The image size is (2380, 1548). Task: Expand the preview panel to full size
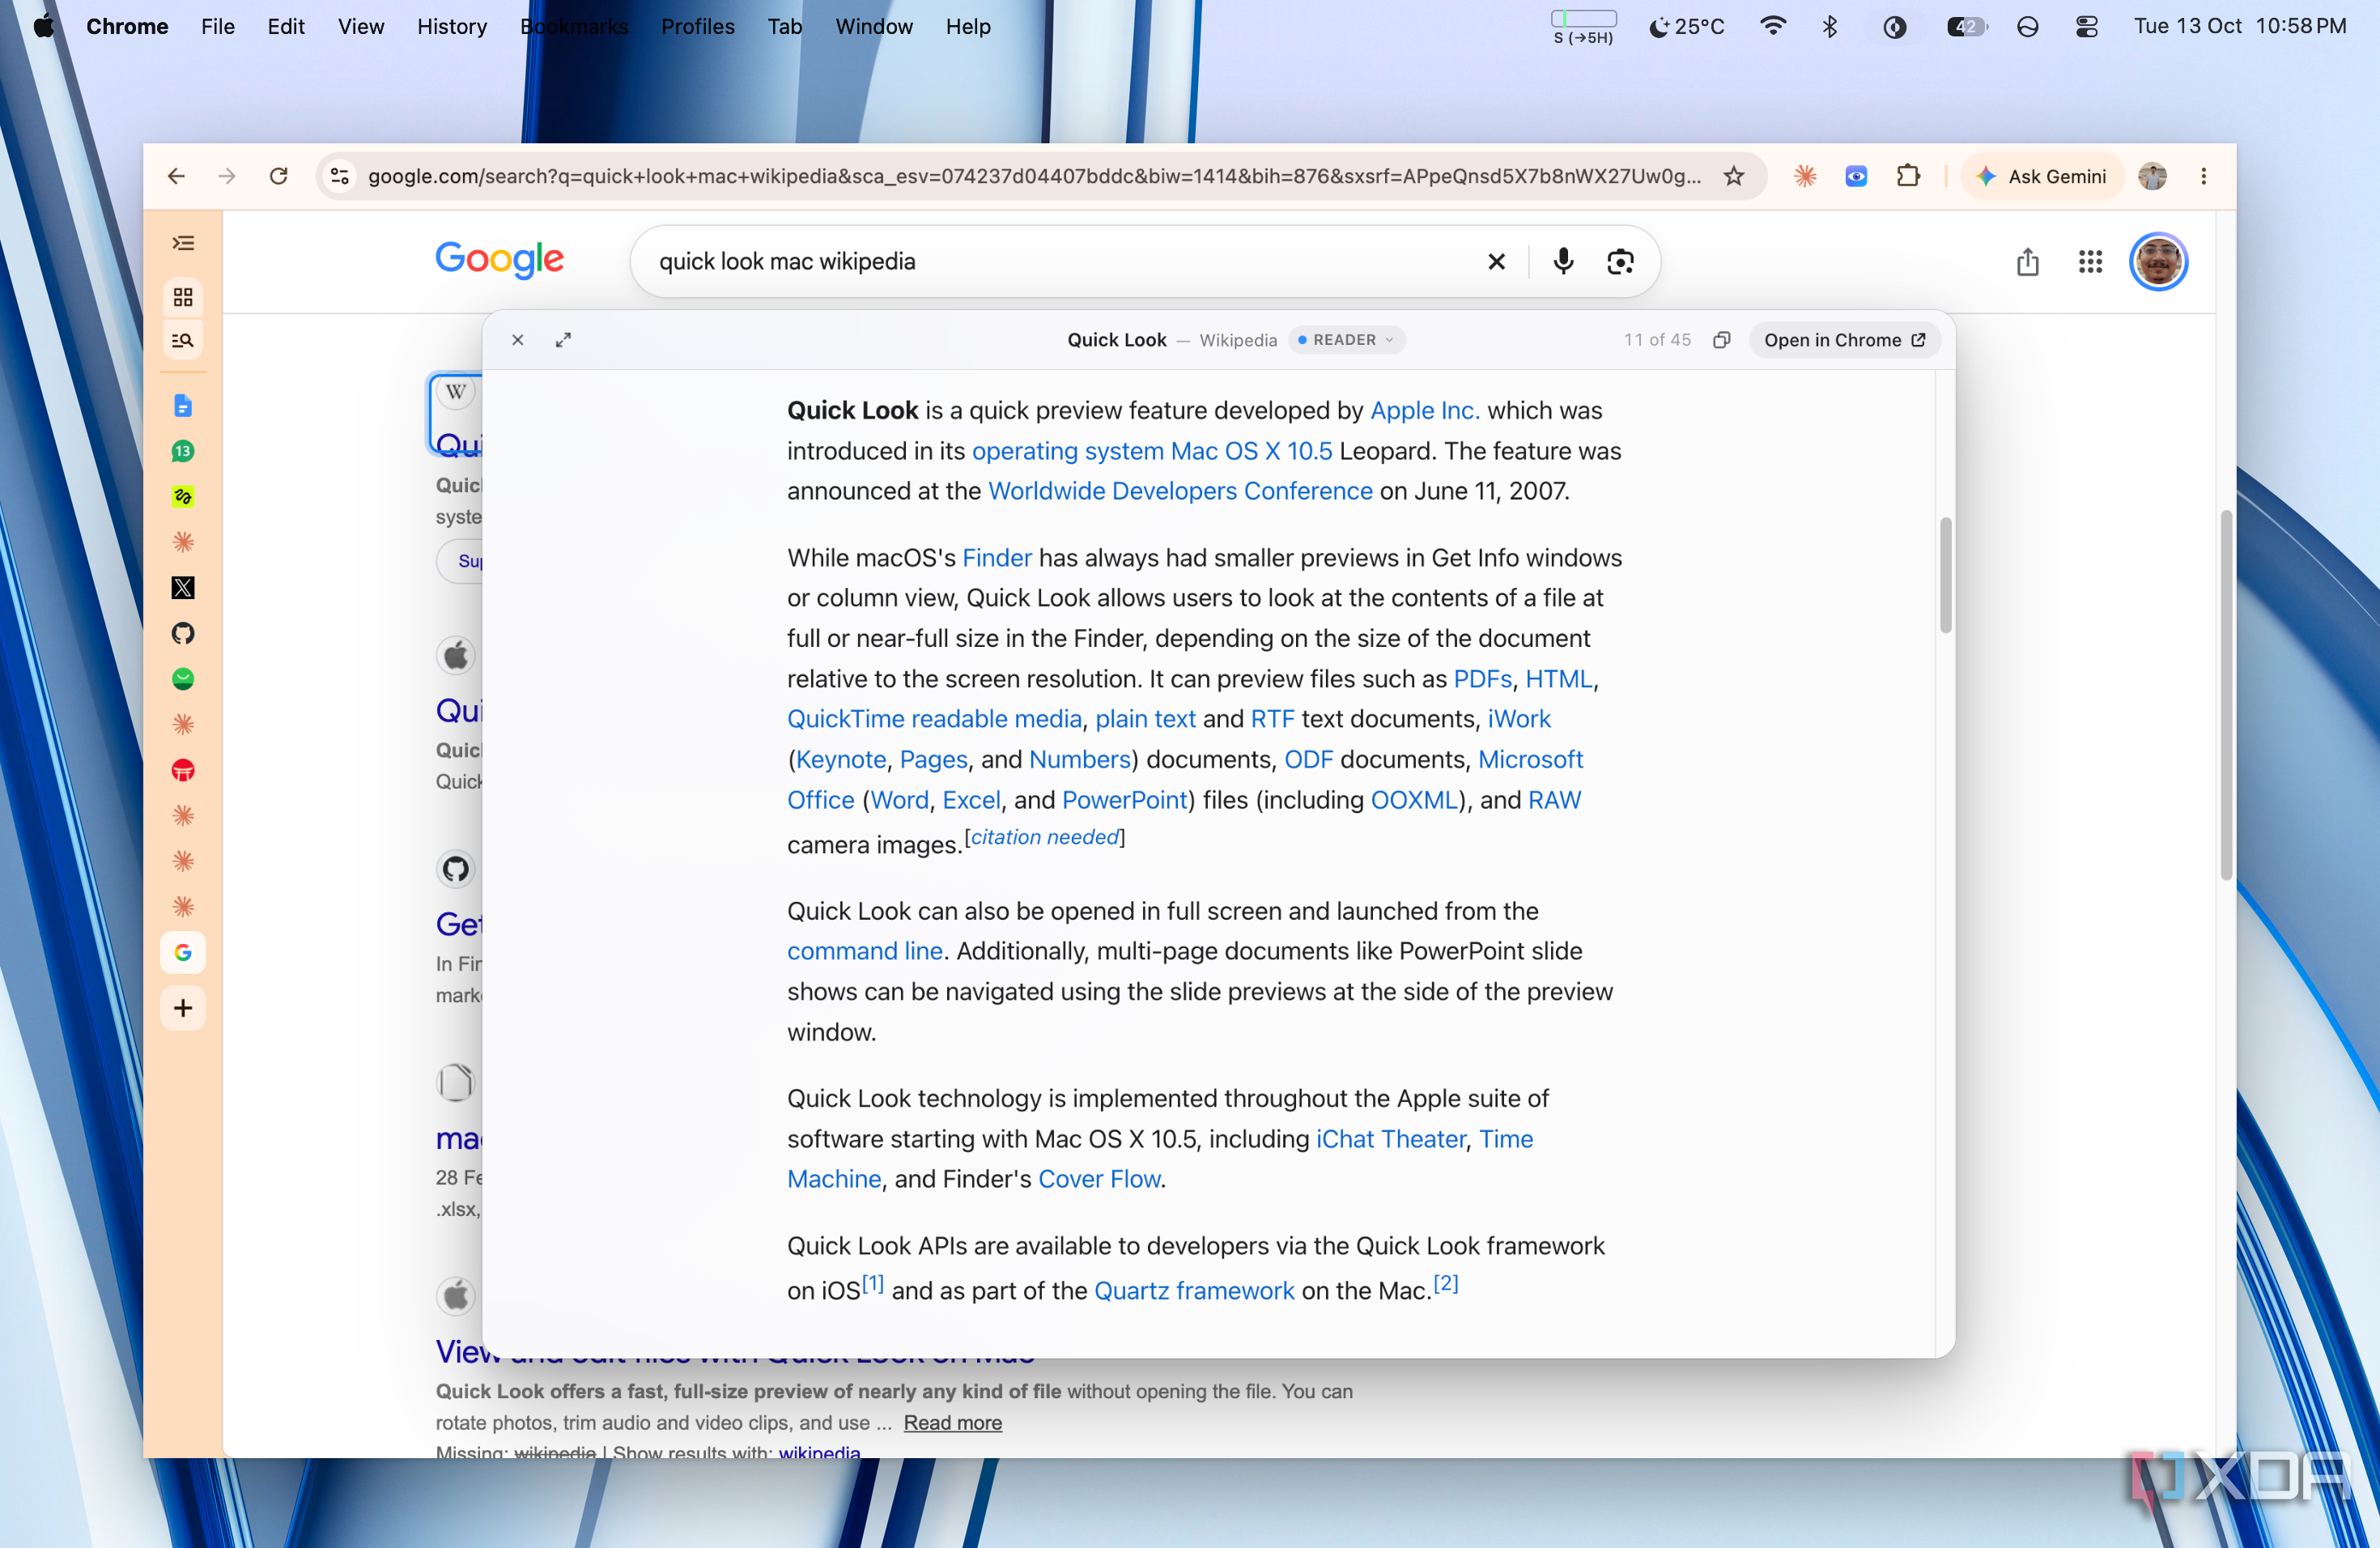click(x=564, y=341)
